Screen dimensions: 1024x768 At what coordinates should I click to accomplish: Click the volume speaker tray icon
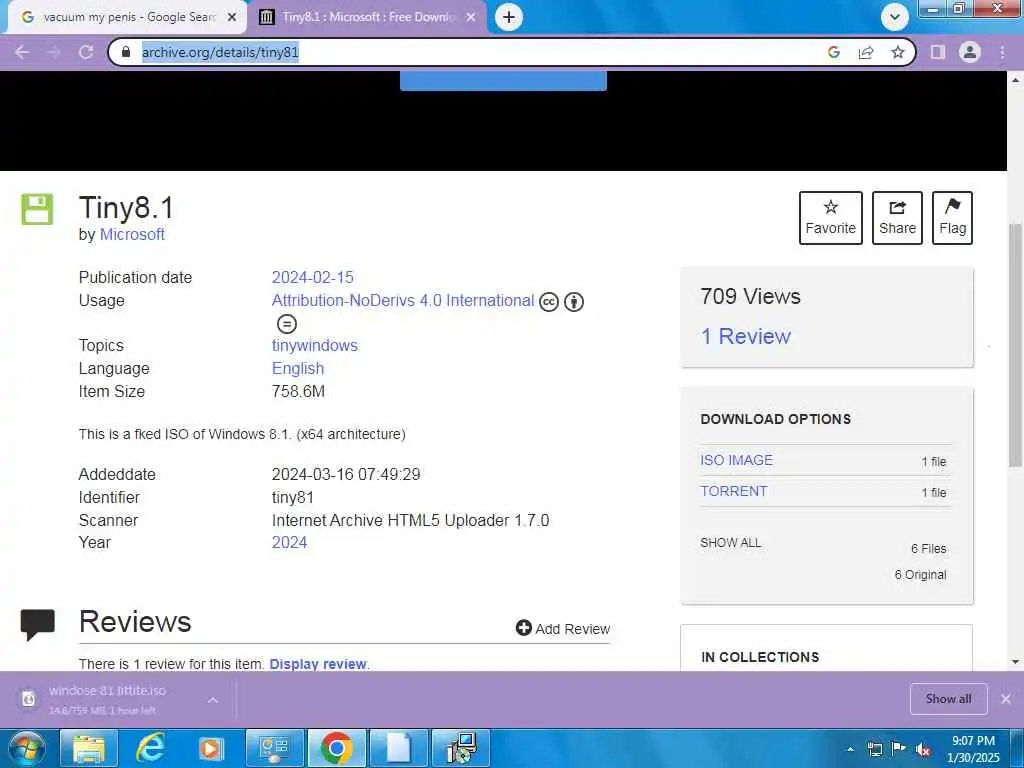923,750
